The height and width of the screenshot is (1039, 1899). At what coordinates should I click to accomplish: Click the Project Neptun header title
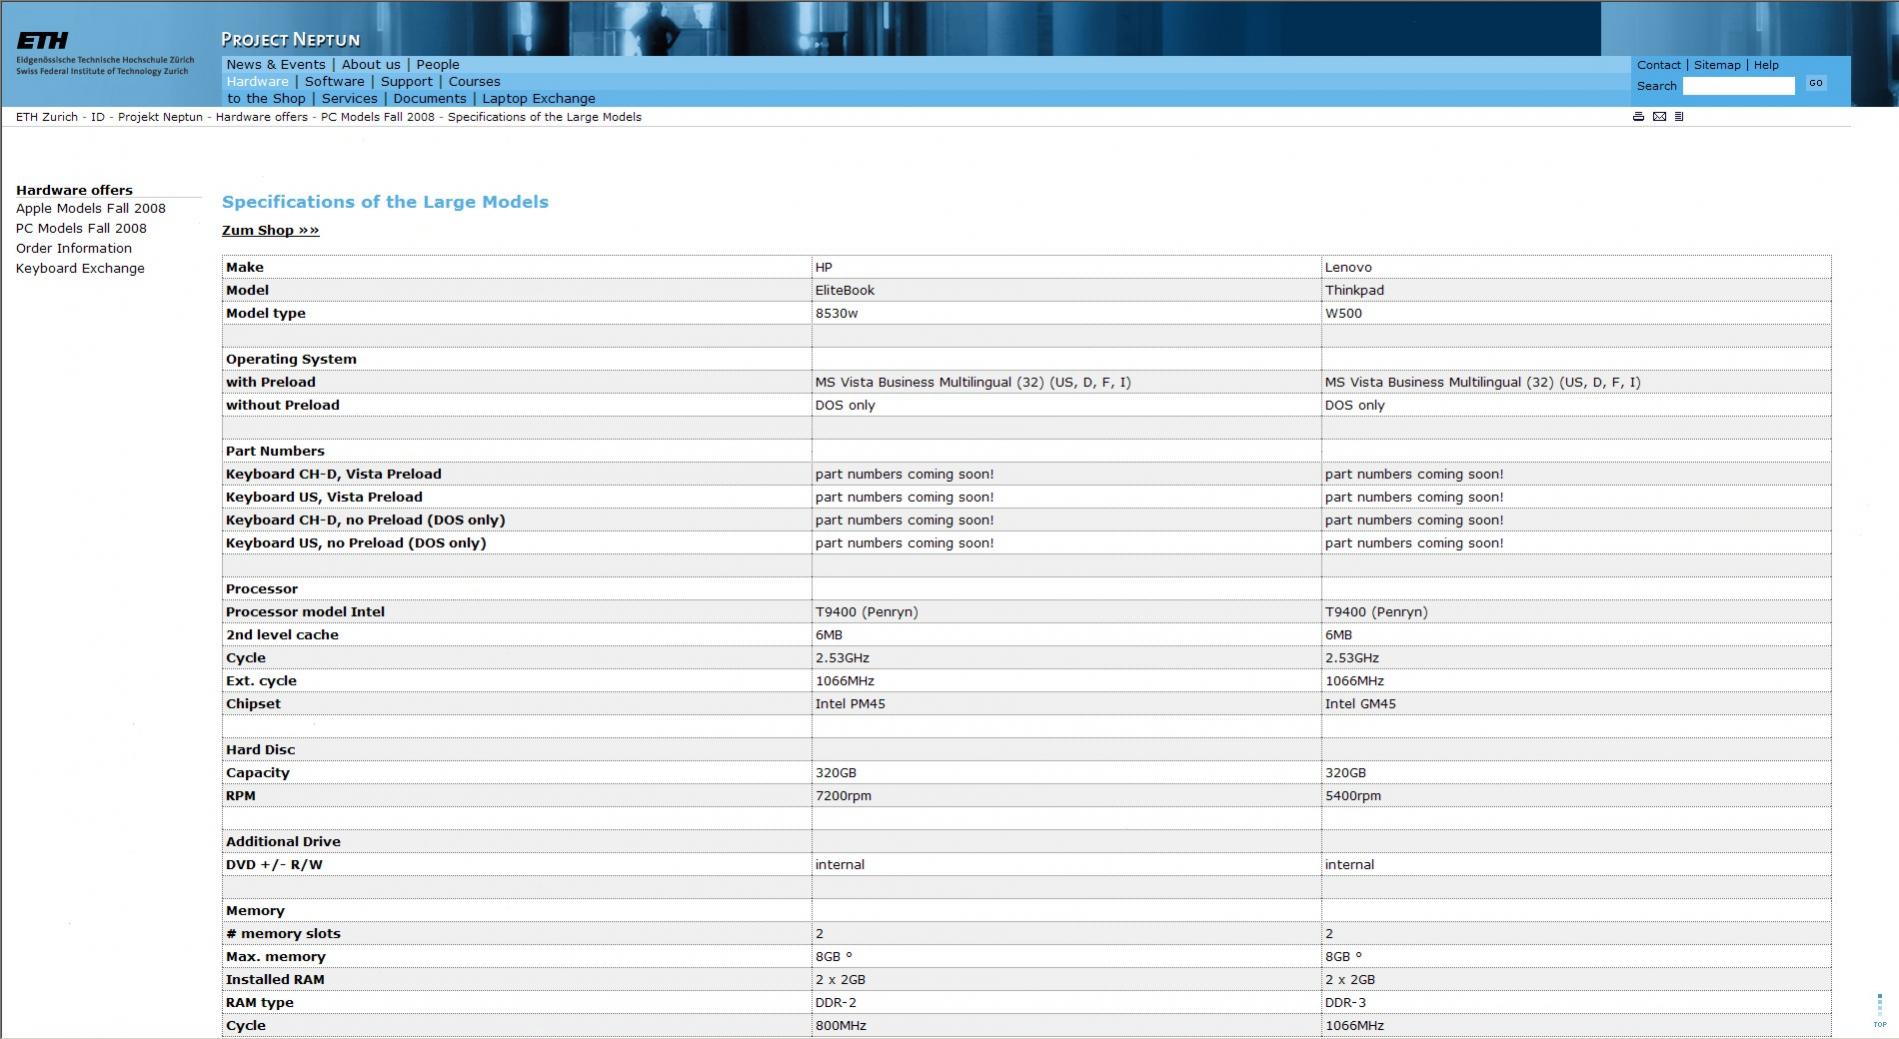pos(290,40)
